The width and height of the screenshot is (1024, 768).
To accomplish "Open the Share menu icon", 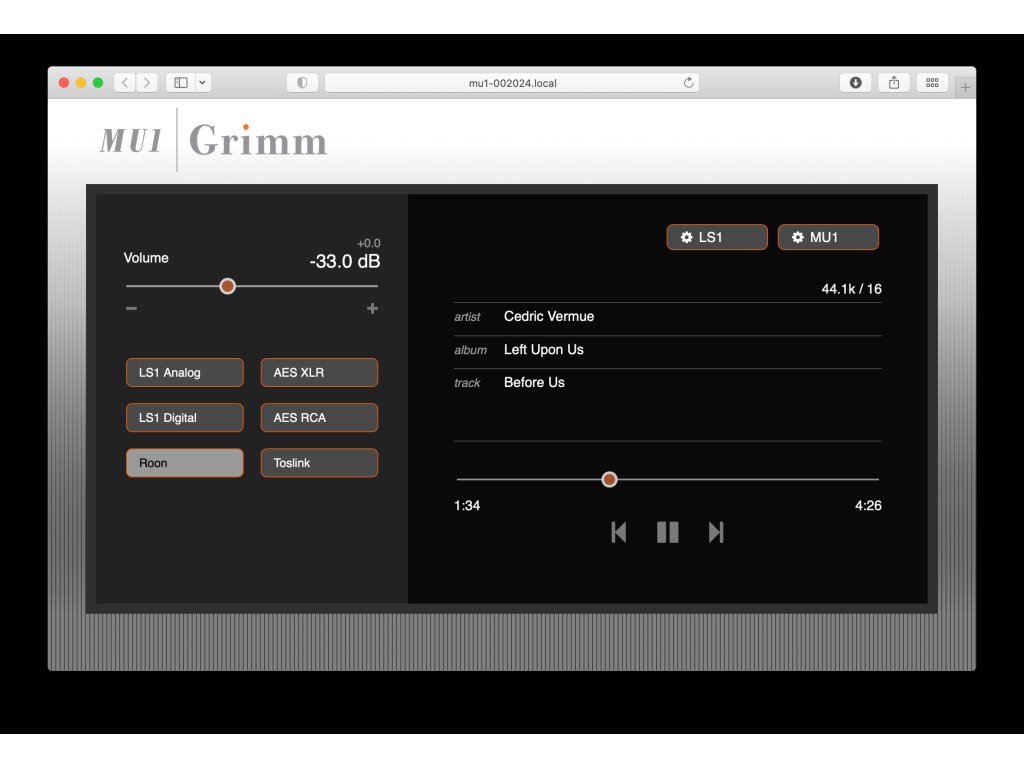I will [x=894, y=82].
